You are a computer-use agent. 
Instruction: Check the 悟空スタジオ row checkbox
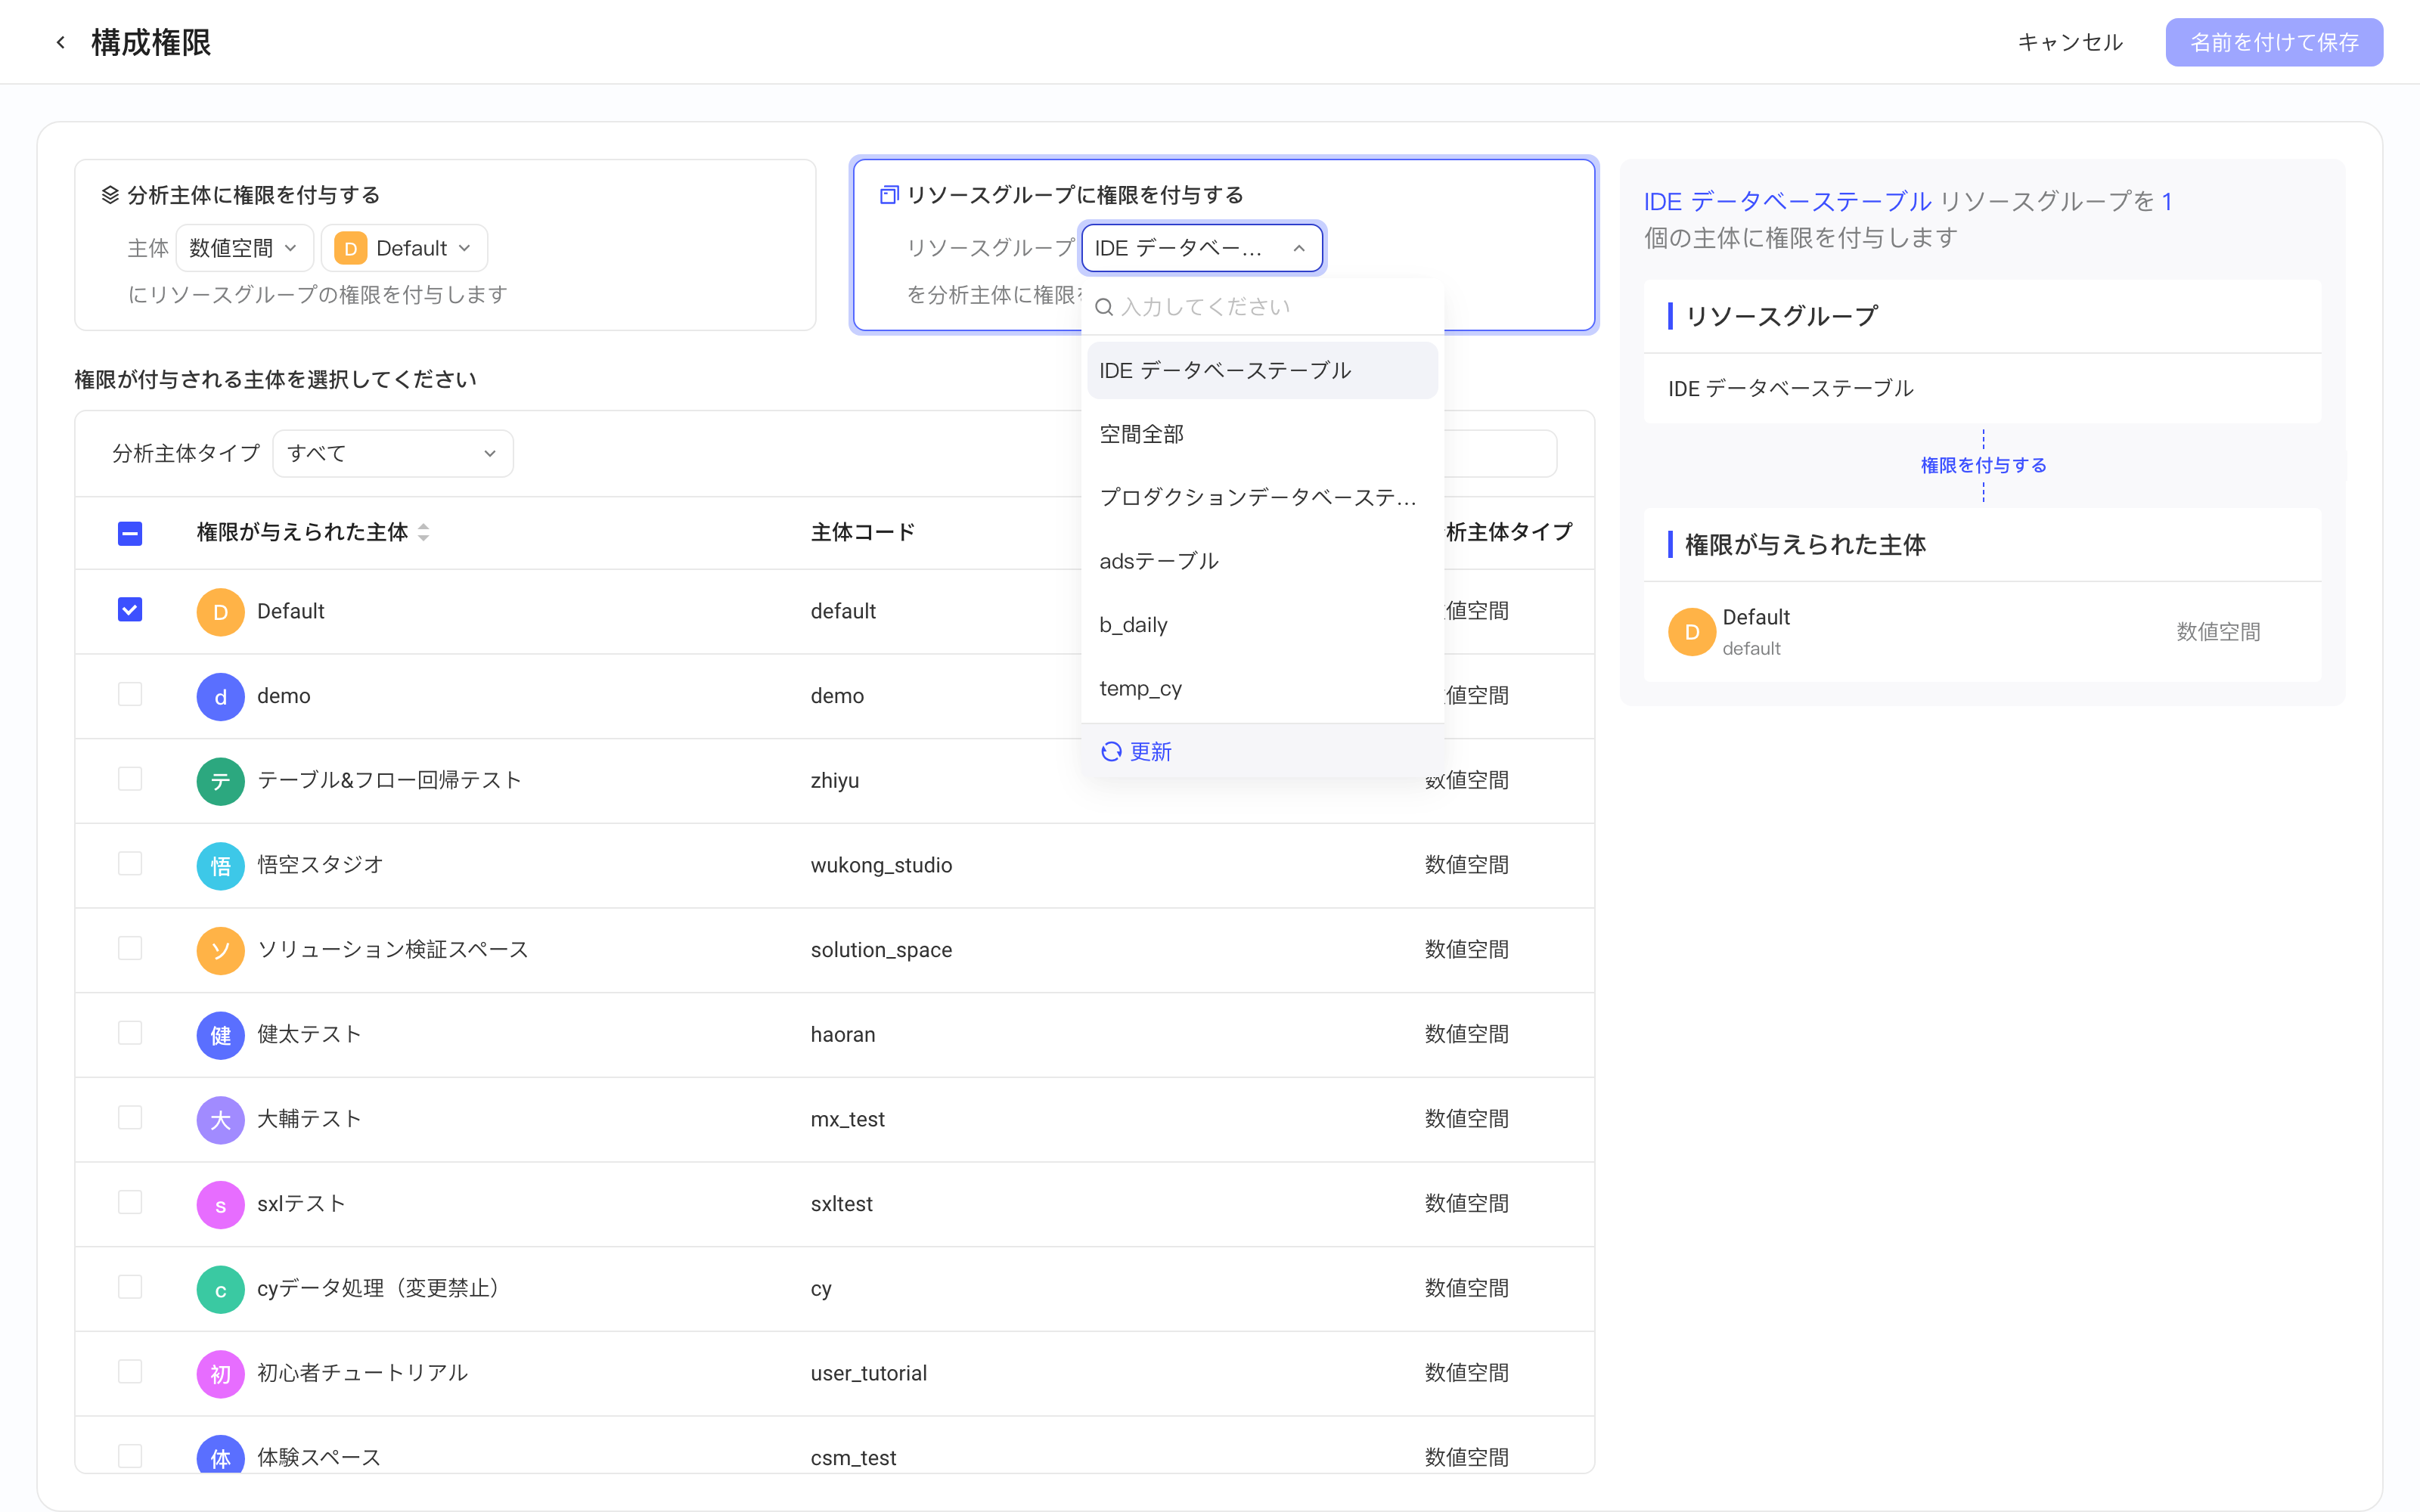coord(130,863)
